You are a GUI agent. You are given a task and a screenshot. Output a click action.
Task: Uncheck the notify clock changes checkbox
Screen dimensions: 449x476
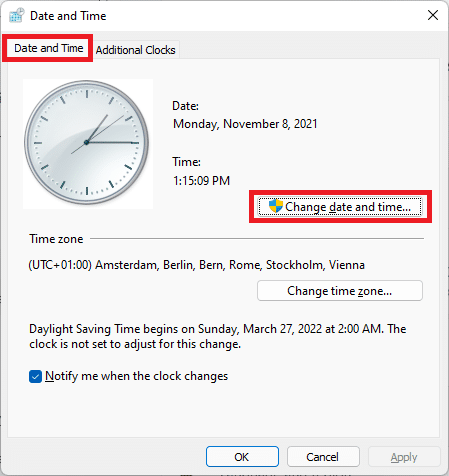tap(35, 376)
